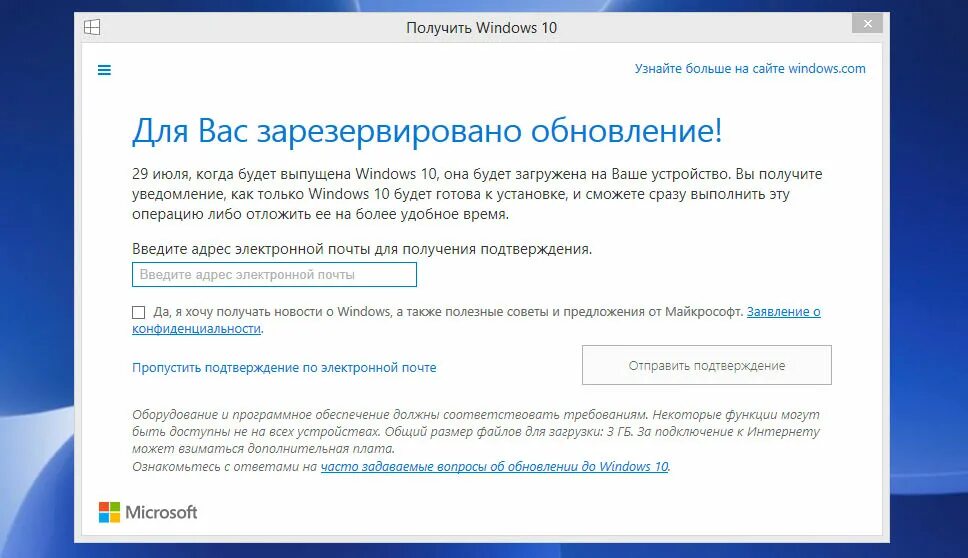Viewport: 968px width, 558px height.
Task: Enable the Windows news subscription checkbox
Action: click(x=139, y=312)
